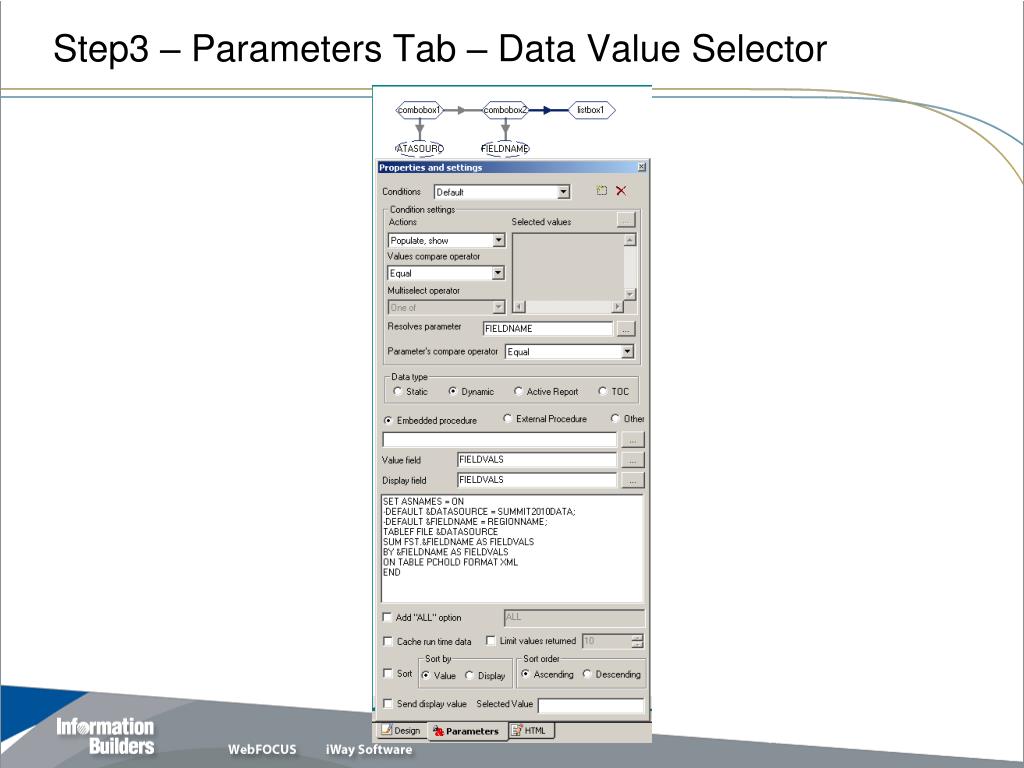This screenshot has width=1024, height=768.
Task: Enable Send display value checkbox
Action: [x=387, y=703]
